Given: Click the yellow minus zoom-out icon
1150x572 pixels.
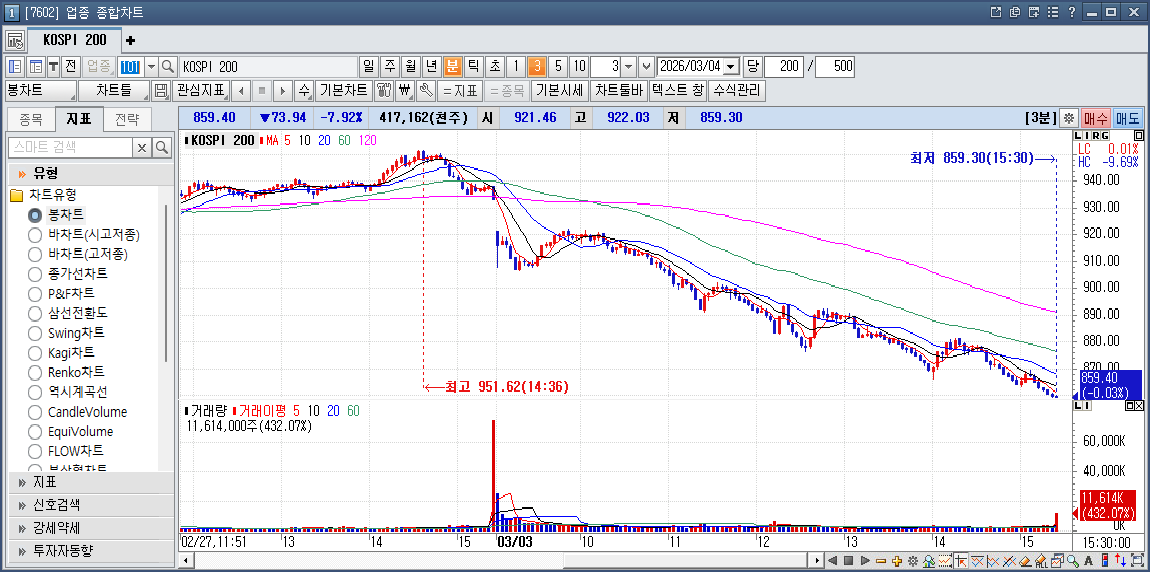Looking at the screenshot, I should pos(881,561).
